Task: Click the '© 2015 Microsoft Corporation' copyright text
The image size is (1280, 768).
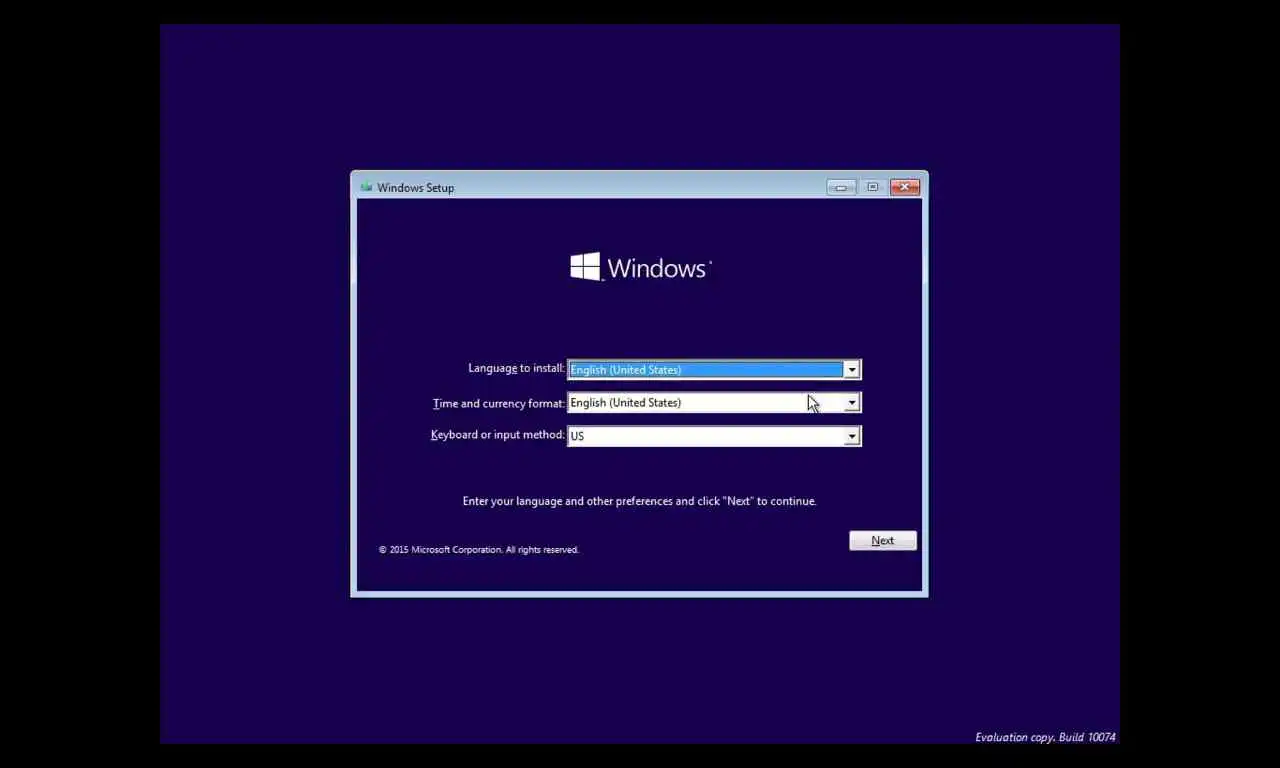Action: point(478,550)
